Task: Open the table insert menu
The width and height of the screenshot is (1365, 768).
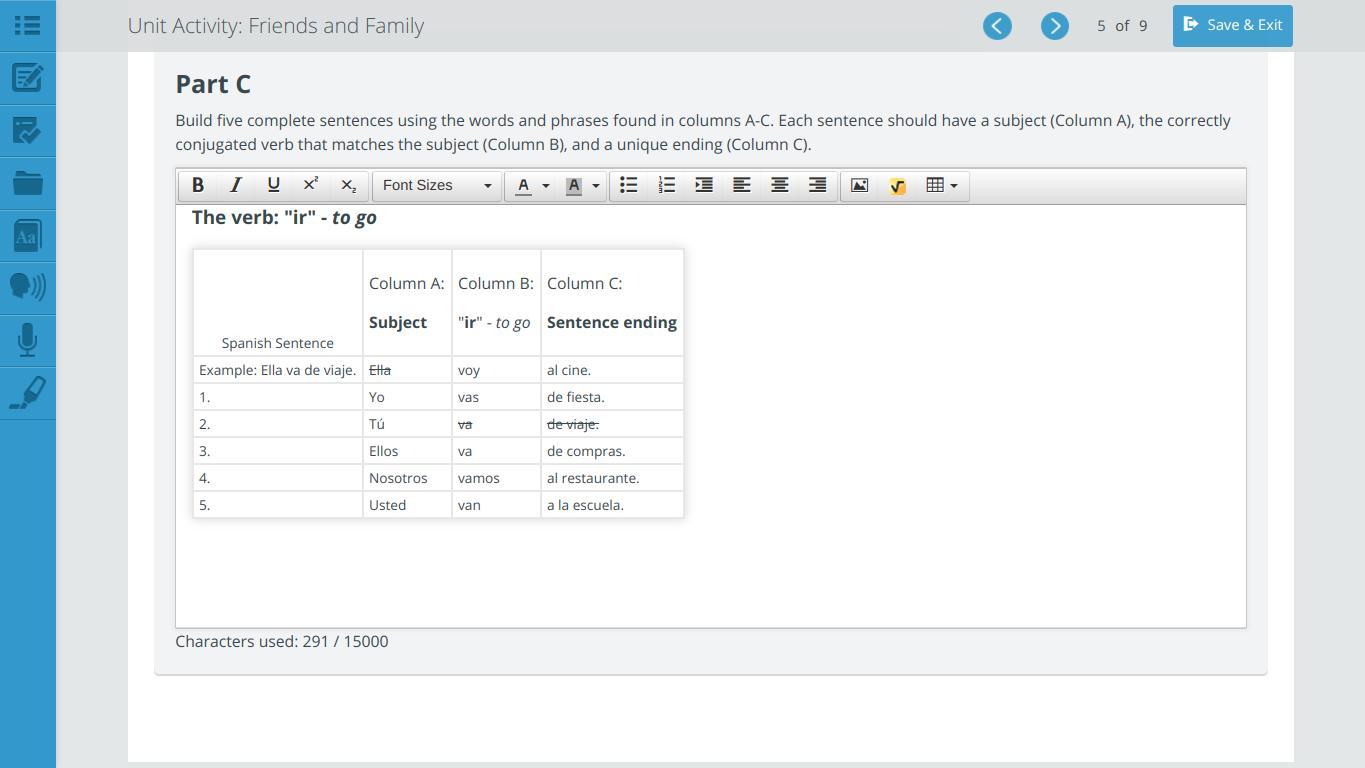Action: point(942,185)
